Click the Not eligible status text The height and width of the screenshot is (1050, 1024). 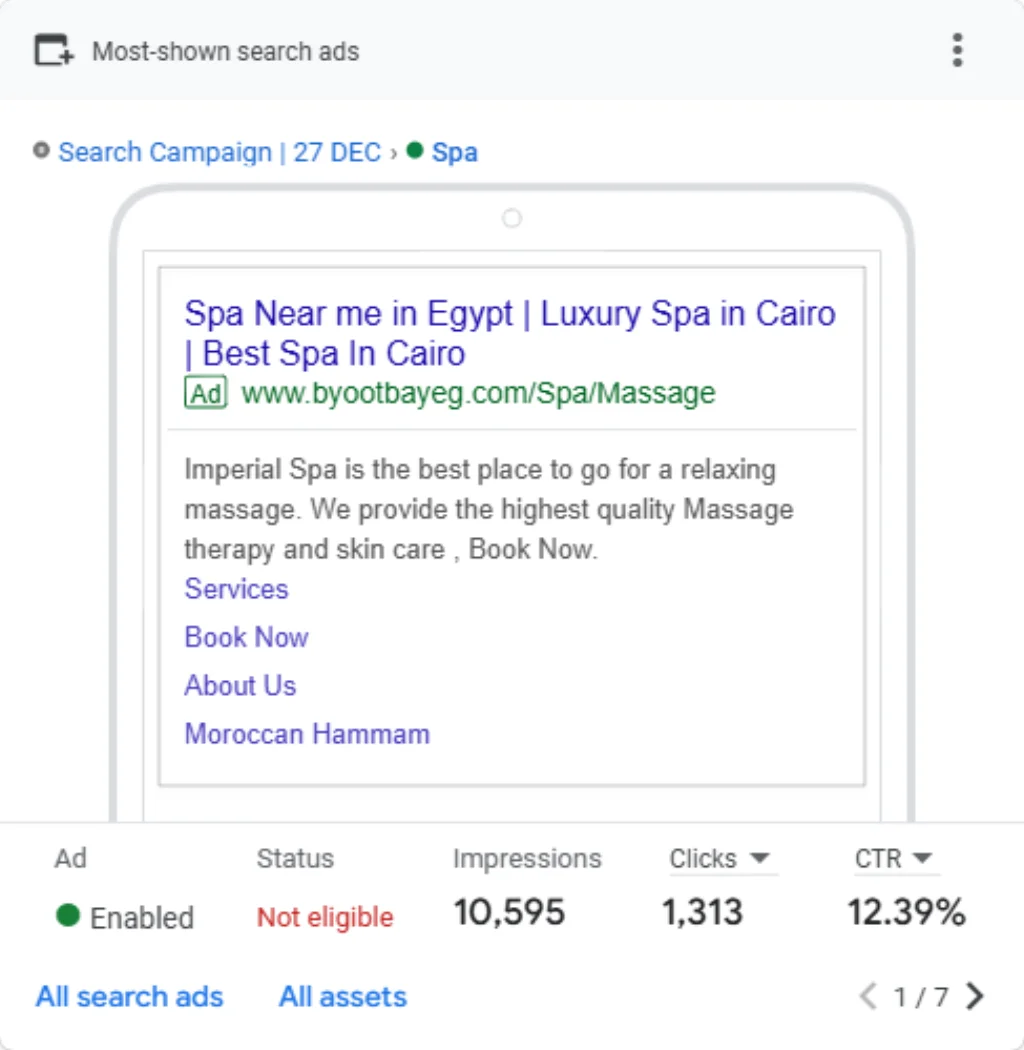pyautogui.click(x=325, y=917)
